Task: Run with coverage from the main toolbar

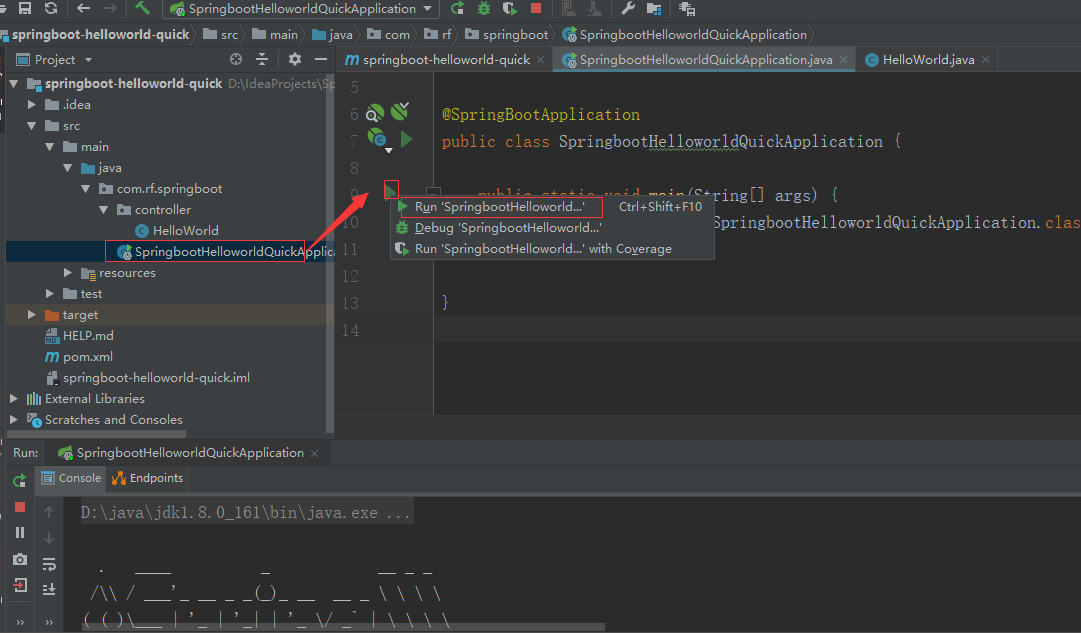Action: (510, 8)
